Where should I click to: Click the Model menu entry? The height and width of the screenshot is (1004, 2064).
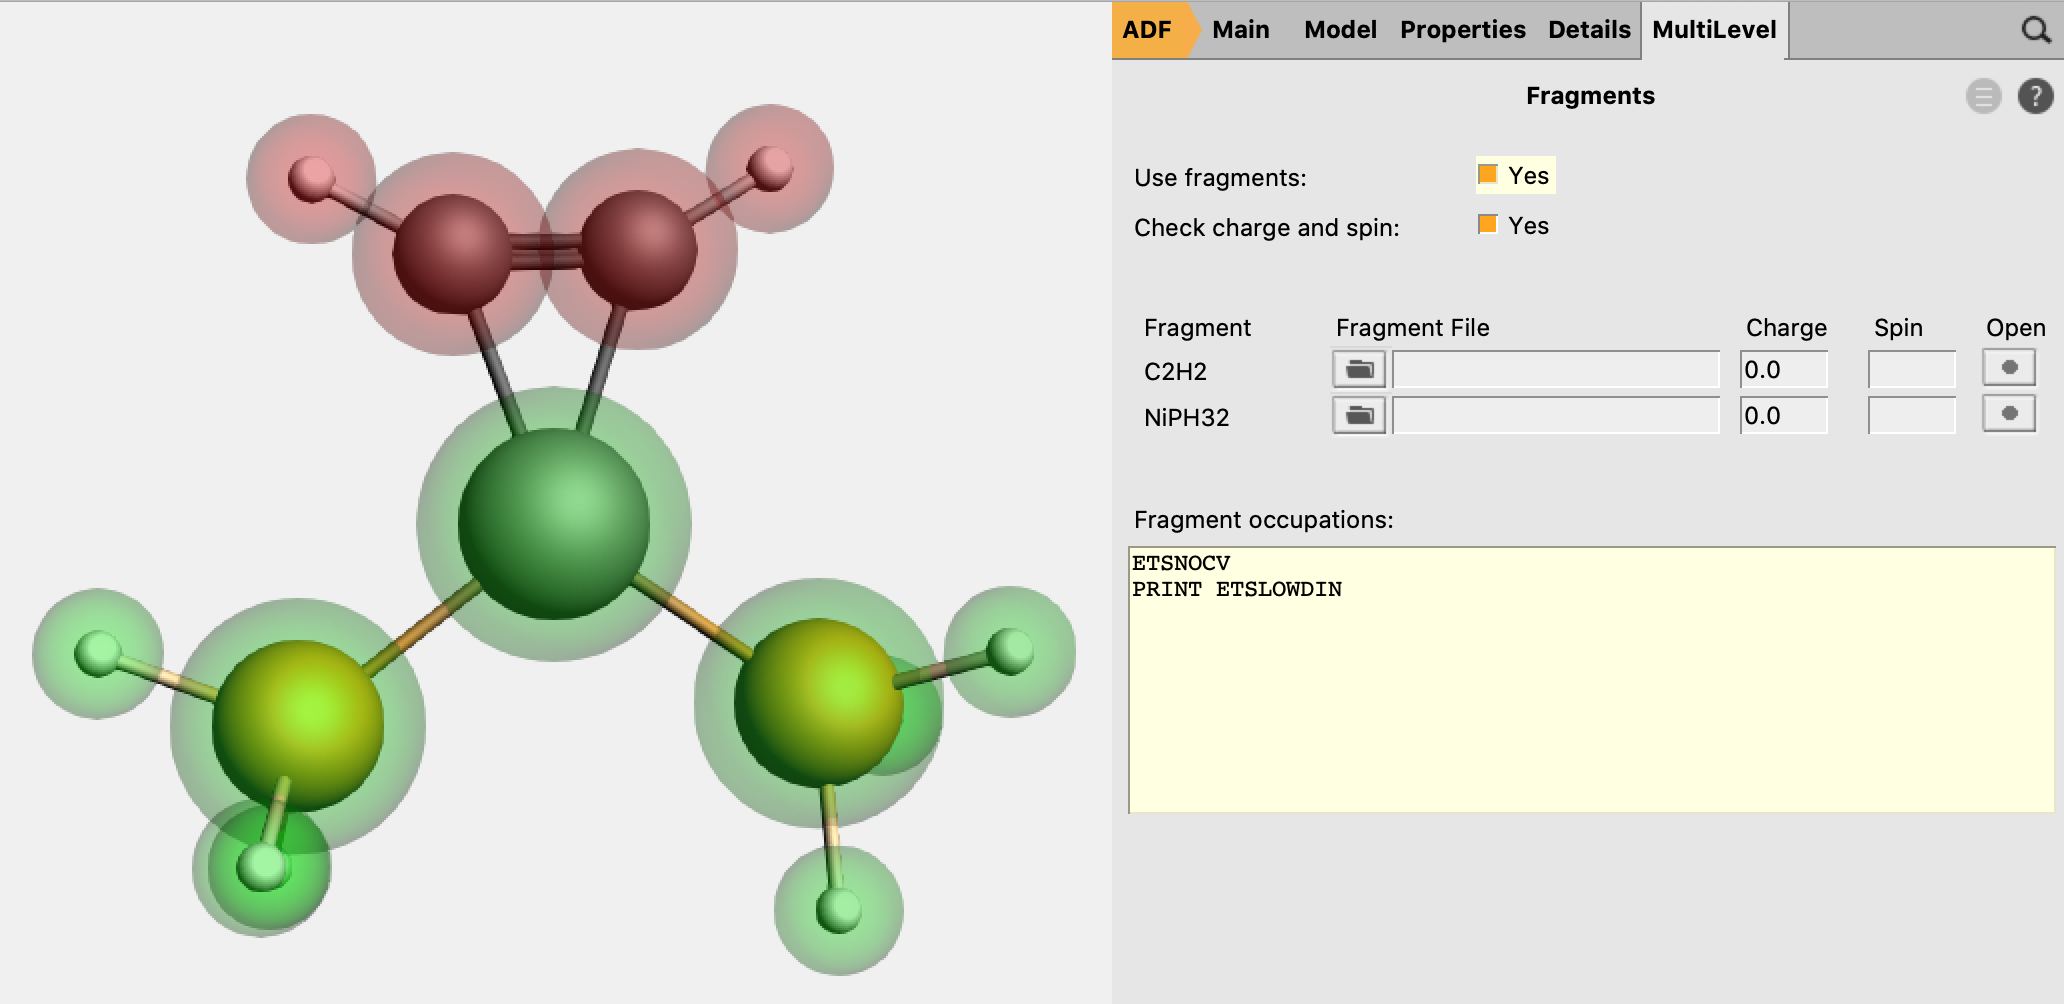click(1339, 30)
